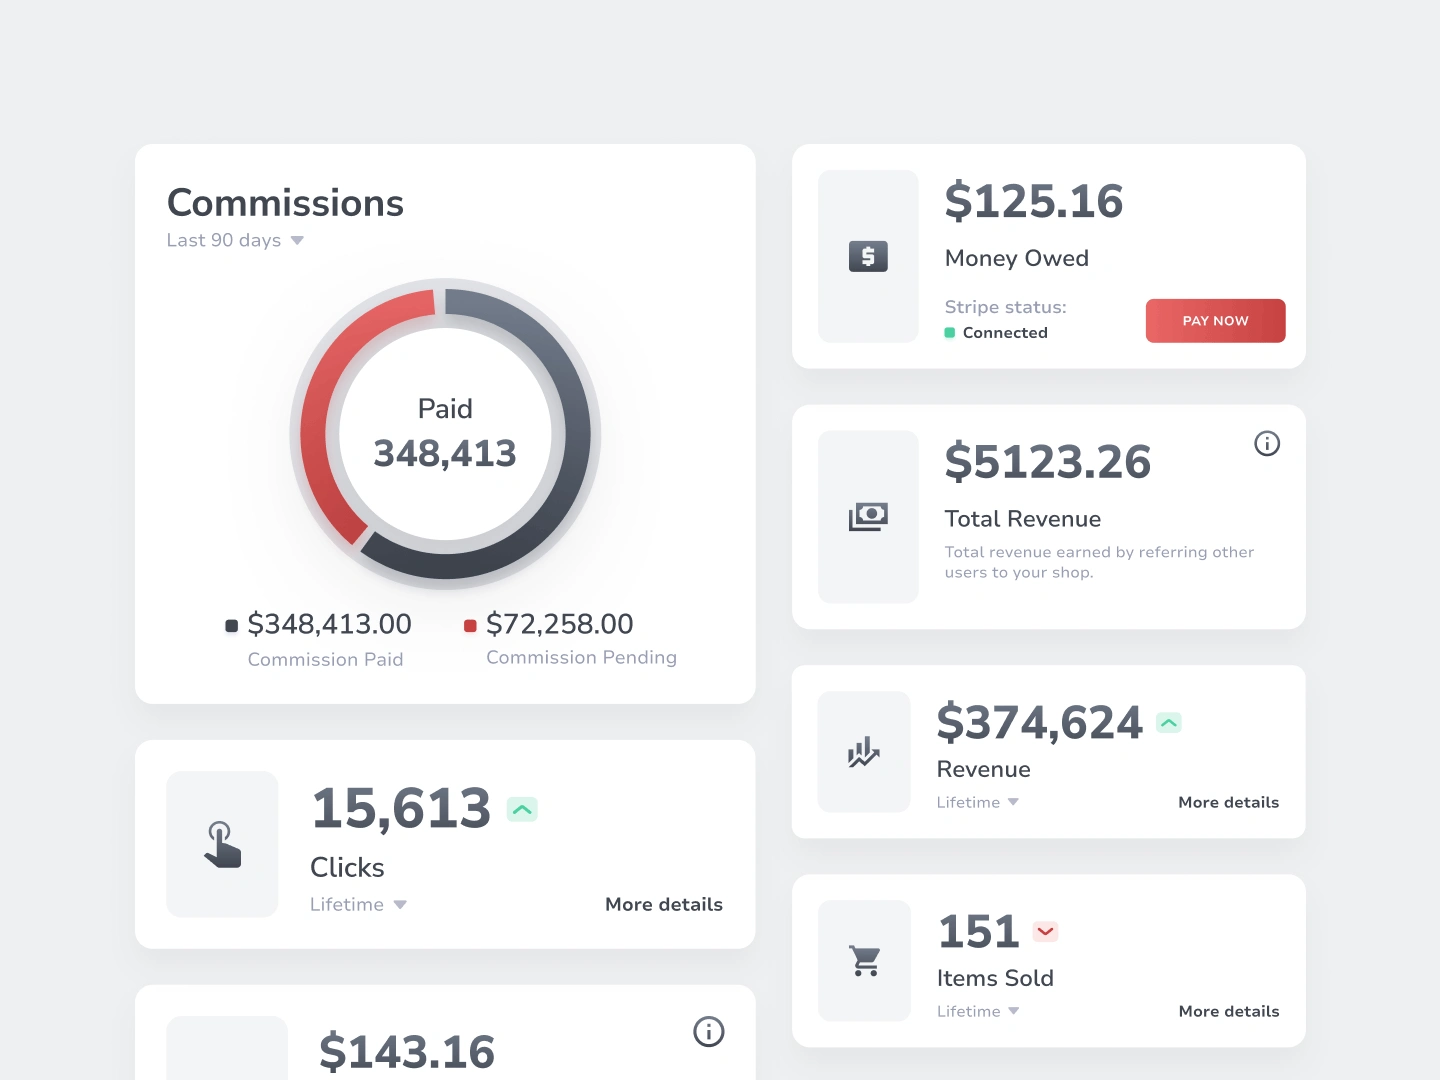Open the info icon on Total Revenue card
Viewport: 1440px width, 1080px height.
(x=1267, y=443)
